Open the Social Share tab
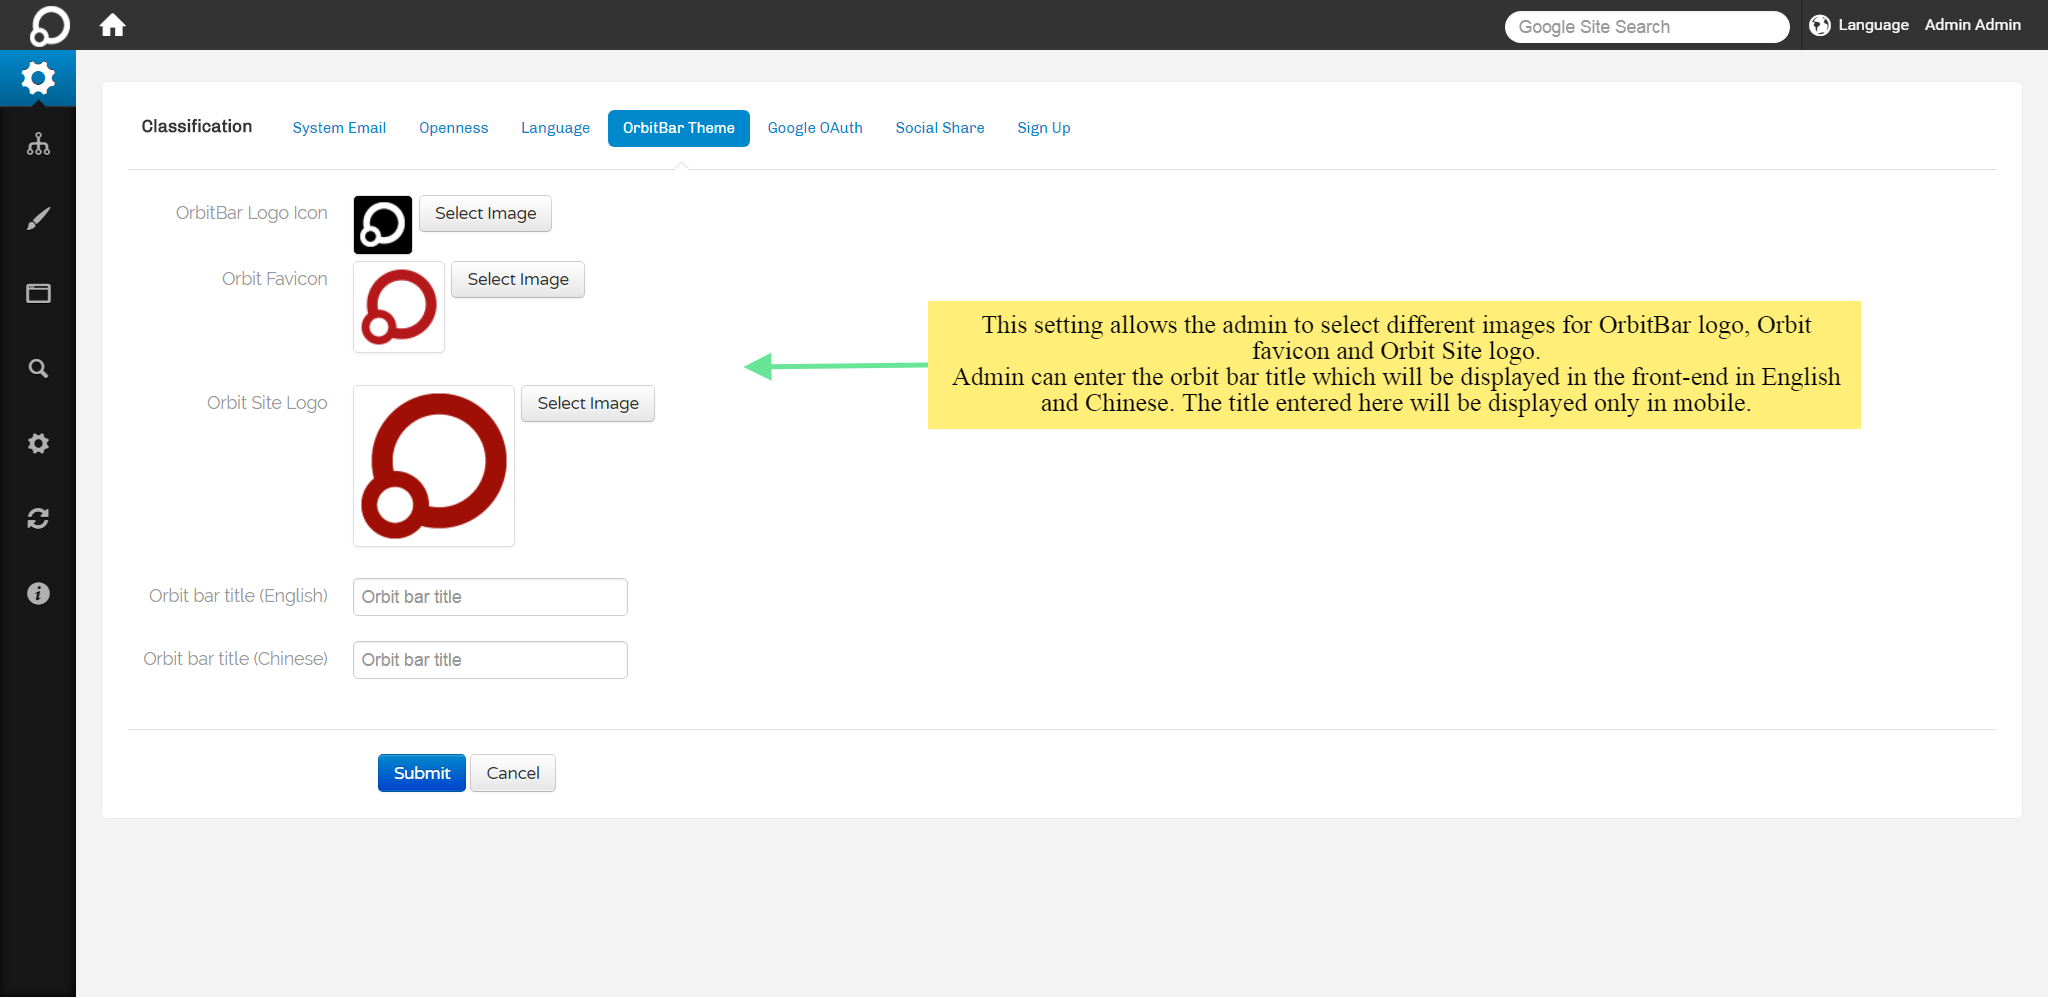This screenshot has width=2048, height=998. pyautogui.click(x=939, y=128)
